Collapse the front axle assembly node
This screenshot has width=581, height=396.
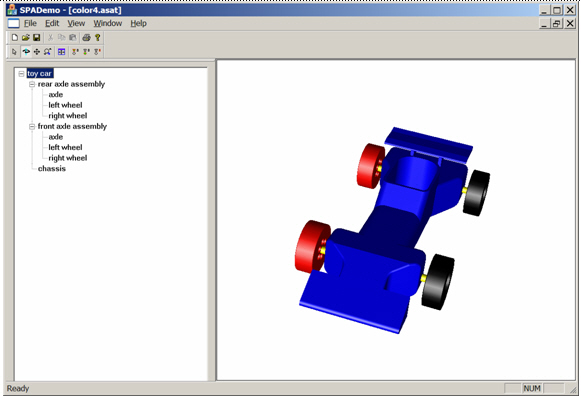tap(32, 127)
